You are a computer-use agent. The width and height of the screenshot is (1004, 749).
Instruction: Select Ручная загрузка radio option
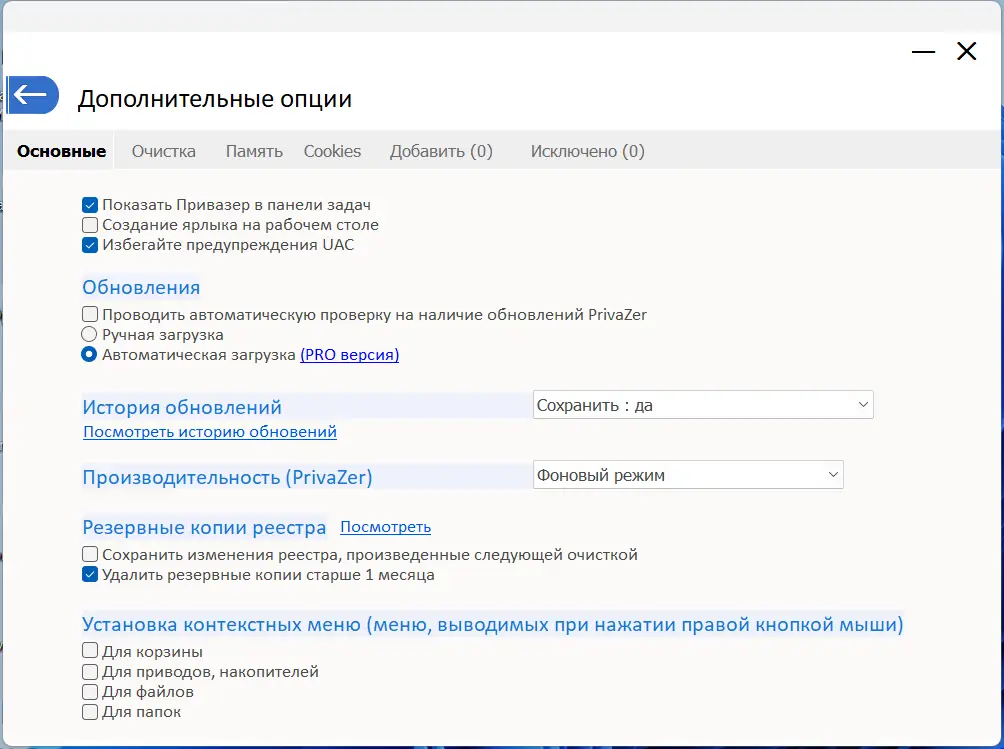tap(90, 335)
